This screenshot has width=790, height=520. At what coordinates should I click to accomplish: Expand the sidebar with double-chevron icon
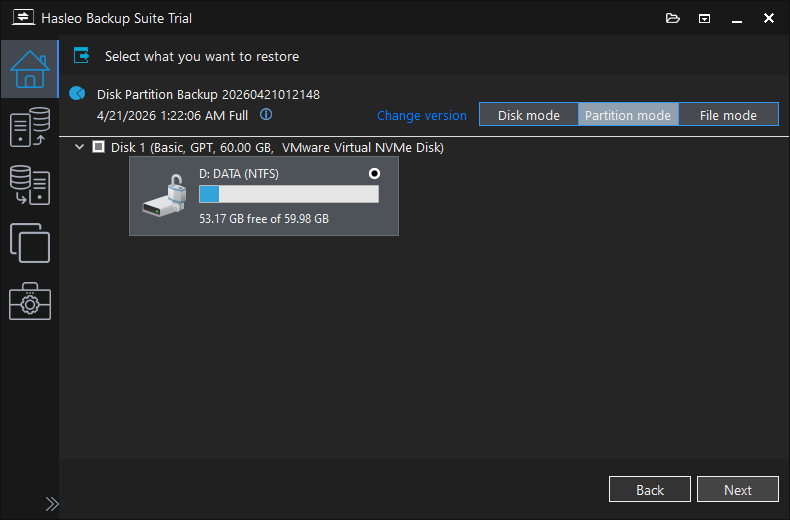(x=52, y=504)
